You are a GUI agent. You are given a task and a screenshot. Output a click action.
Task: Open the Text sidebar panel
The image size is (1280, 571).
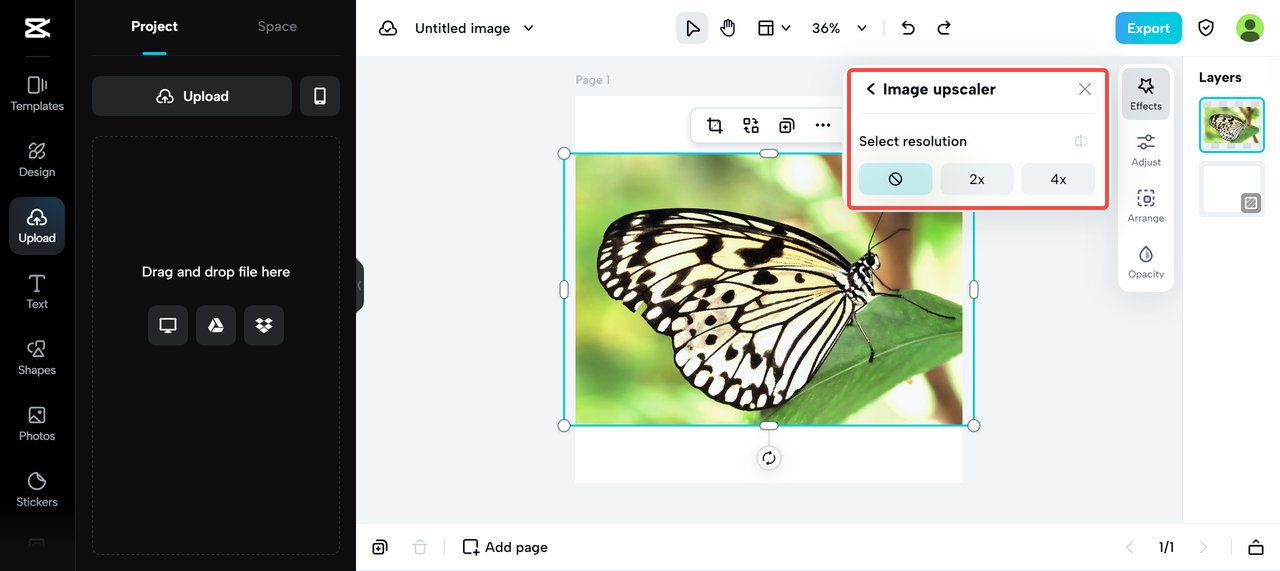click(x=37, y=292)
